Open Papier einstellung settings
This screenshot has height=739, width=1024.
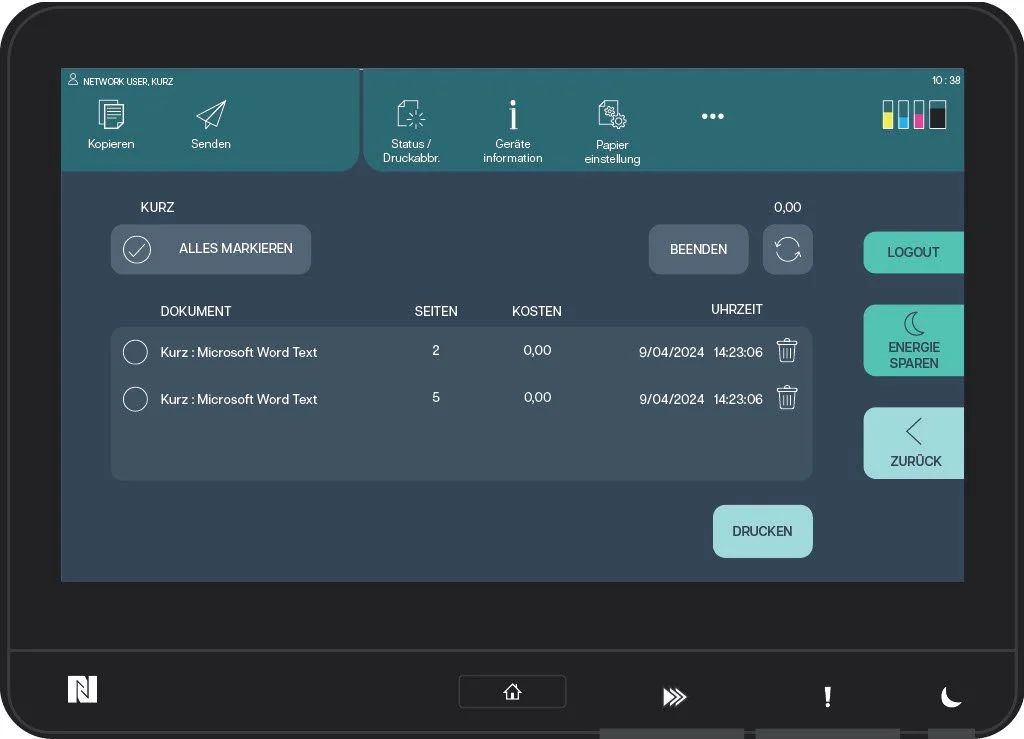612,132
